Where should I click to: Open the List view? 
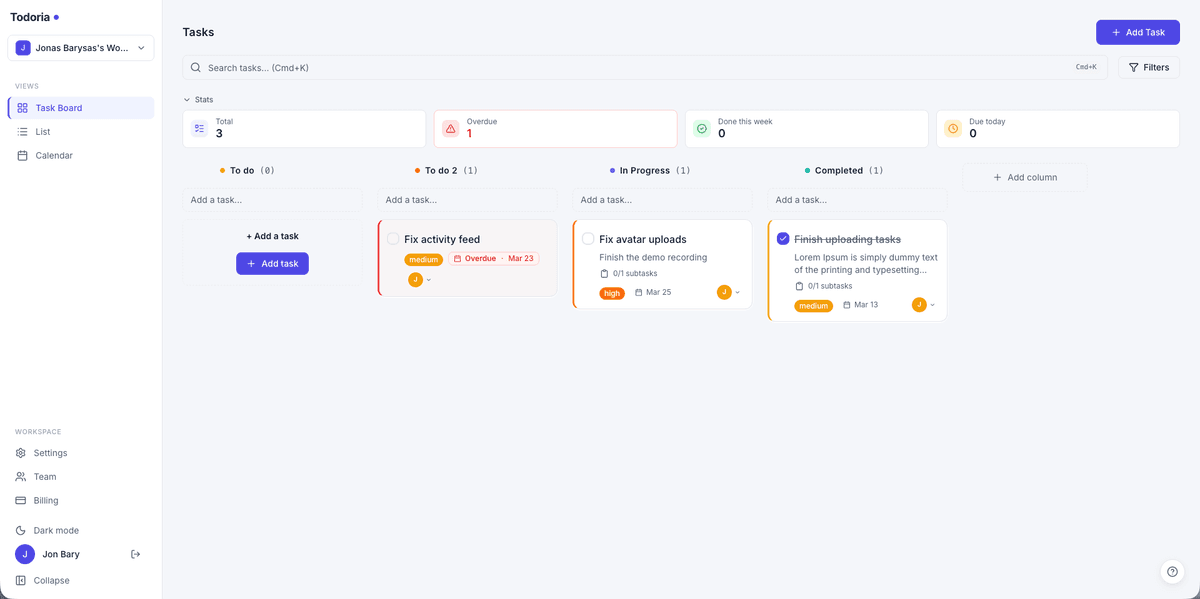coord(43,131)
